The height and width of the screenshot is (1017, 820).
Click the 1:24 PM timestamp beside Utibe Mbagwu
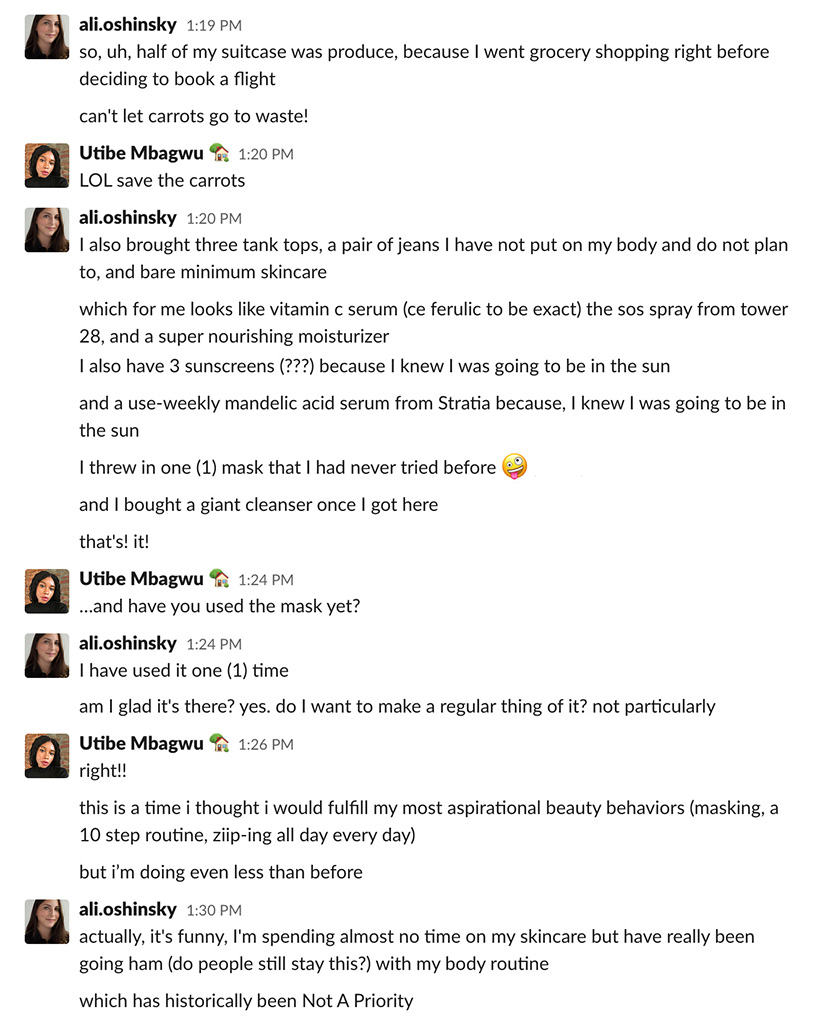point(266,579)
